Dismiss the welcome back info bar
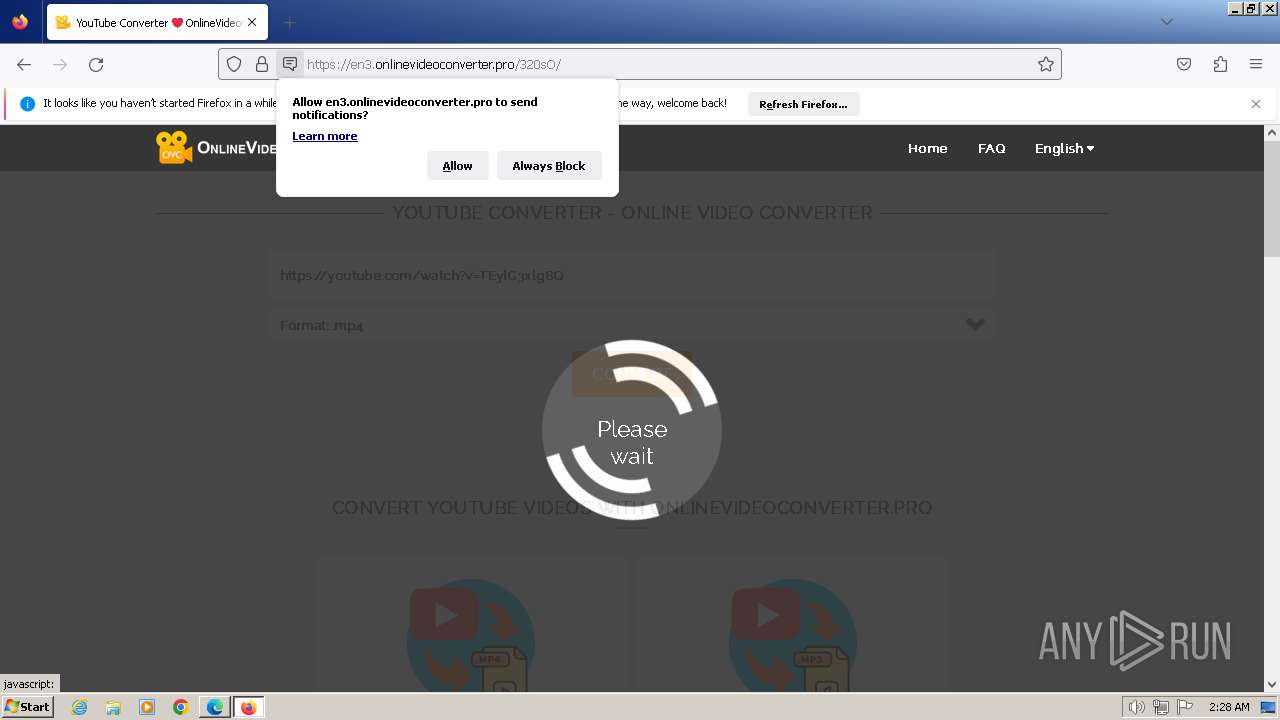This screenshot has width=1280, height=720. tap(1256, 104)
